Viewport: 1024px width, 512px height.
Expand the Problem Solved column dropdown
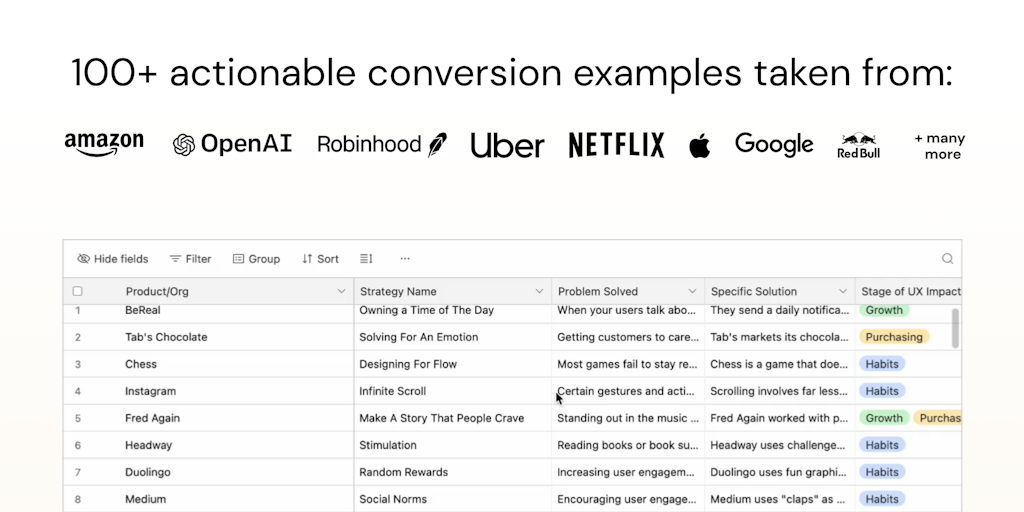point(692,291)
